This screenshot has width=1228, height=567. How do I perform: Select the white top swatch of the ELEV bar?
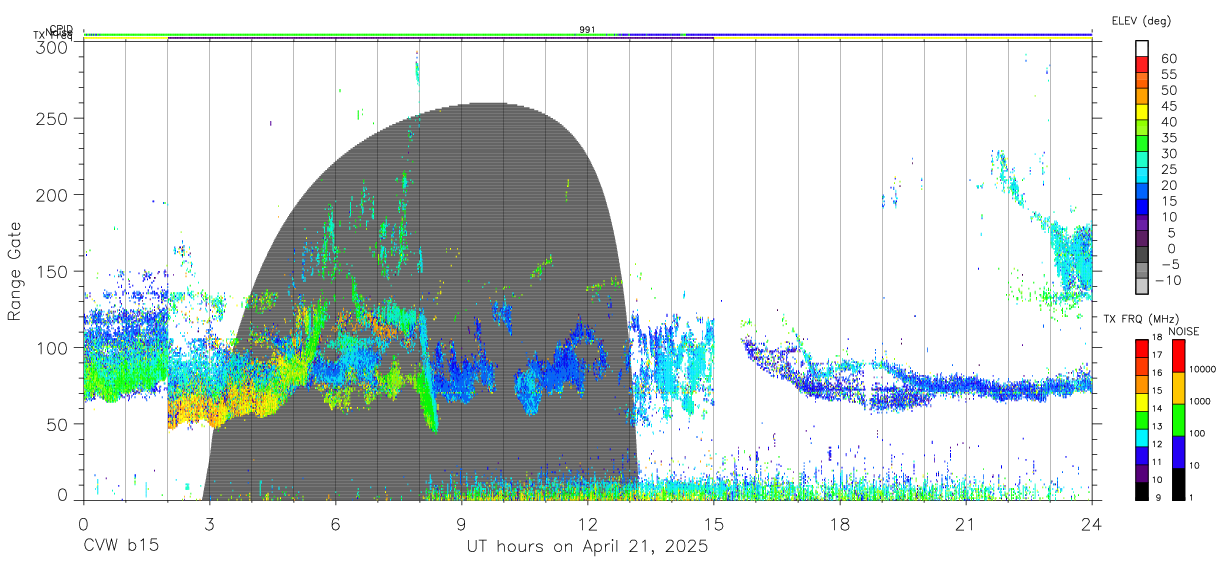[x=1142, y=49]
